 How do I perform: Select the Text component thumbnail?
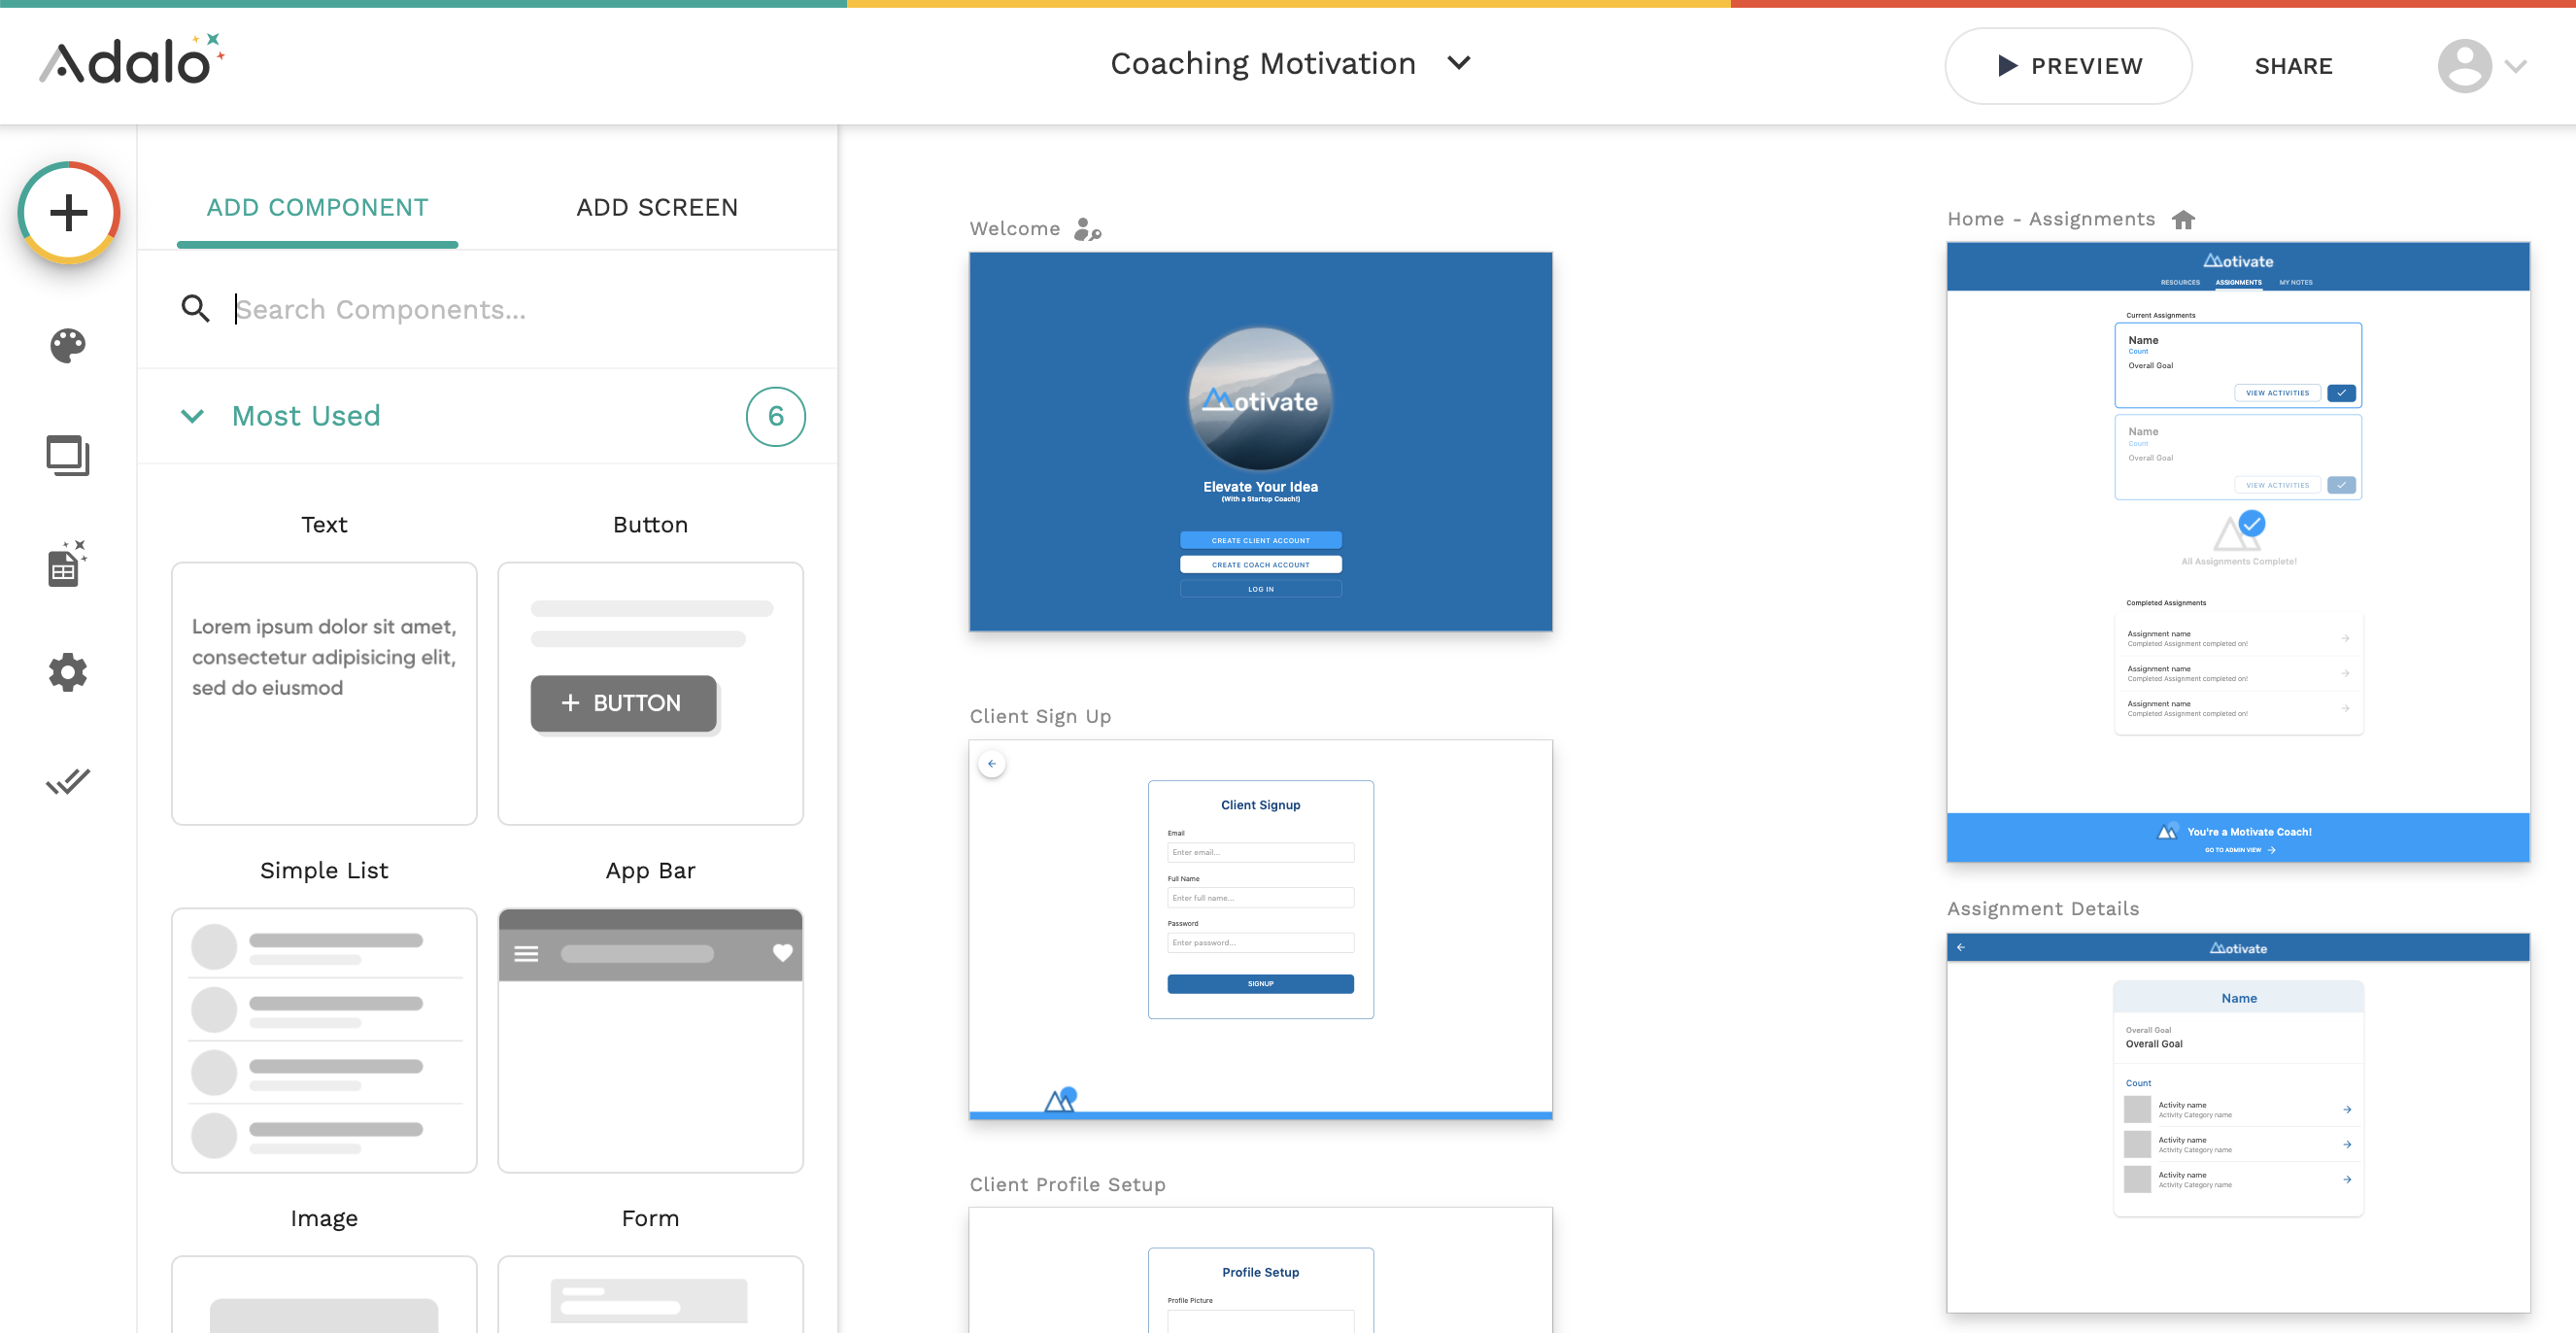tap(324, 693)
